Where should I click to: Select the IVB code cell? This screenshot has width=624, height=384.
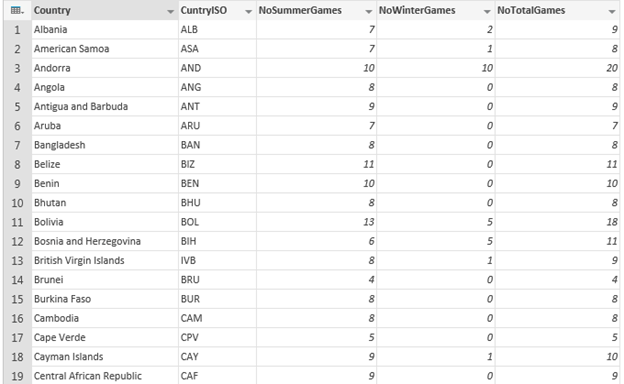(x=217, y=261)
